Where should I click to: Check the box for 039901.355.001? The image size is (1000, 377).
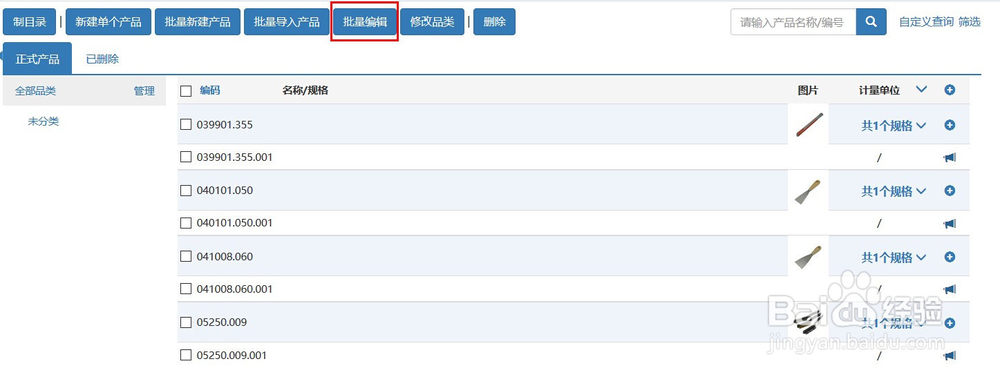(186, 157)
